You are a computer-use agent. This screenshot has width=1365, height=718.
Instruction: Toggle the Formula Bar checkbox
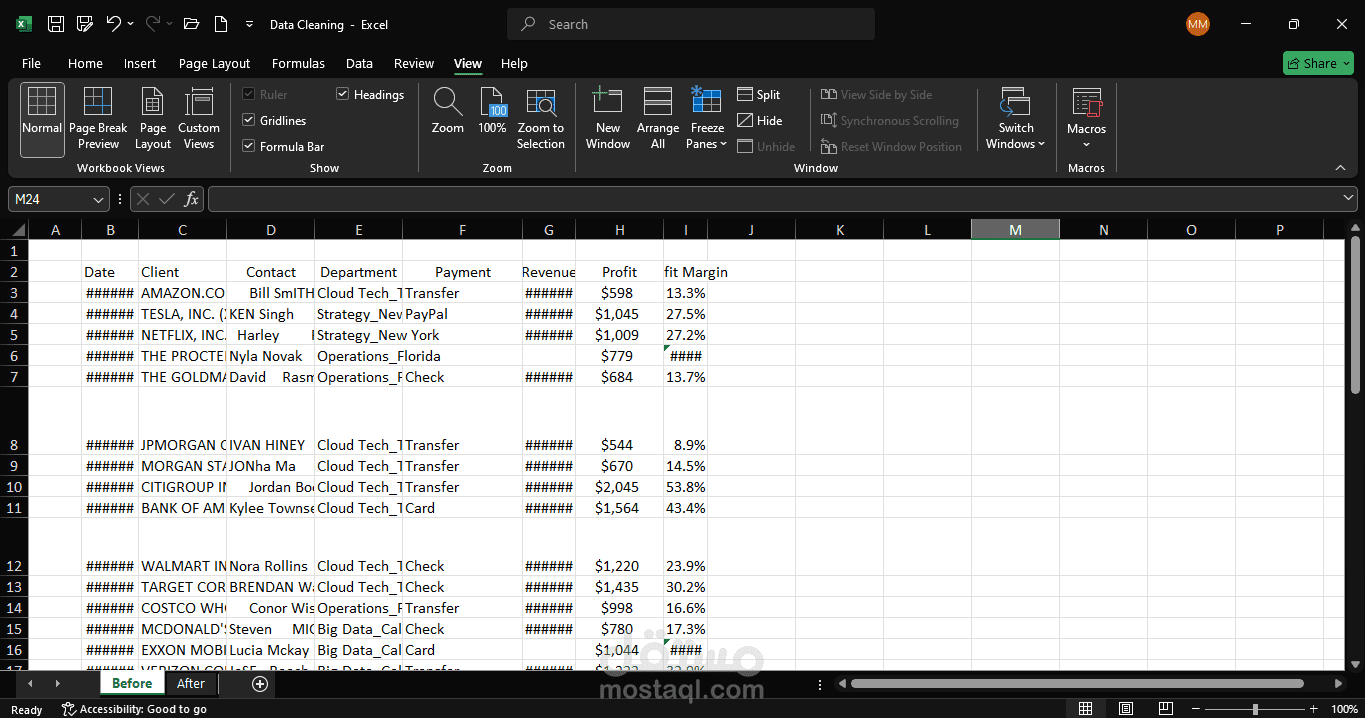click(x=249, y=146)
